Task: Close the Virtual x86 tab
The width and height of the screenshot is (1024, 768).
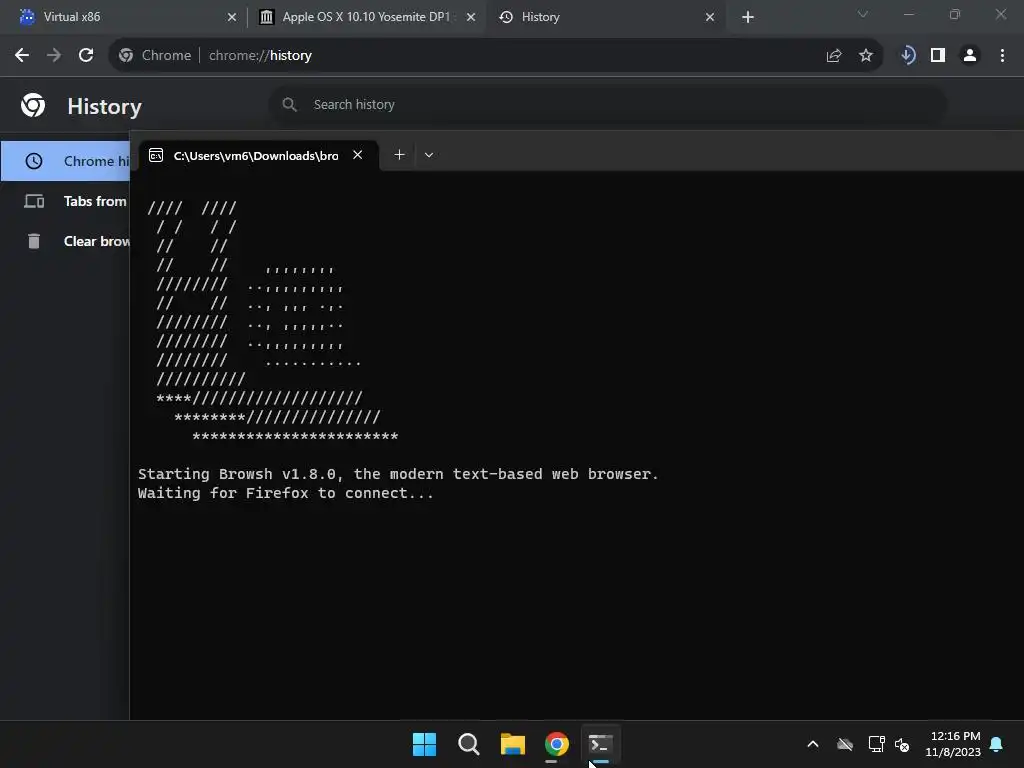Action: (232, 17)
